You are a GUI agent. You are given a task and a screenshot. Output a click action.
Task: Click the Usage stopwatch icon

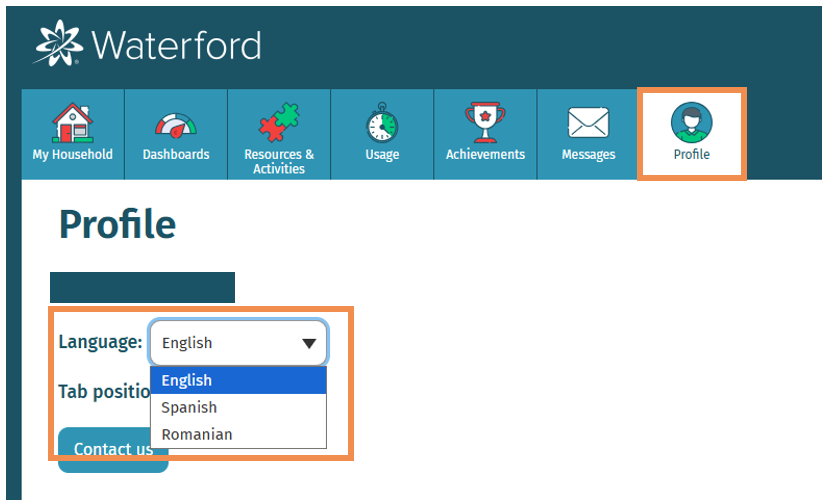point(382,123)
